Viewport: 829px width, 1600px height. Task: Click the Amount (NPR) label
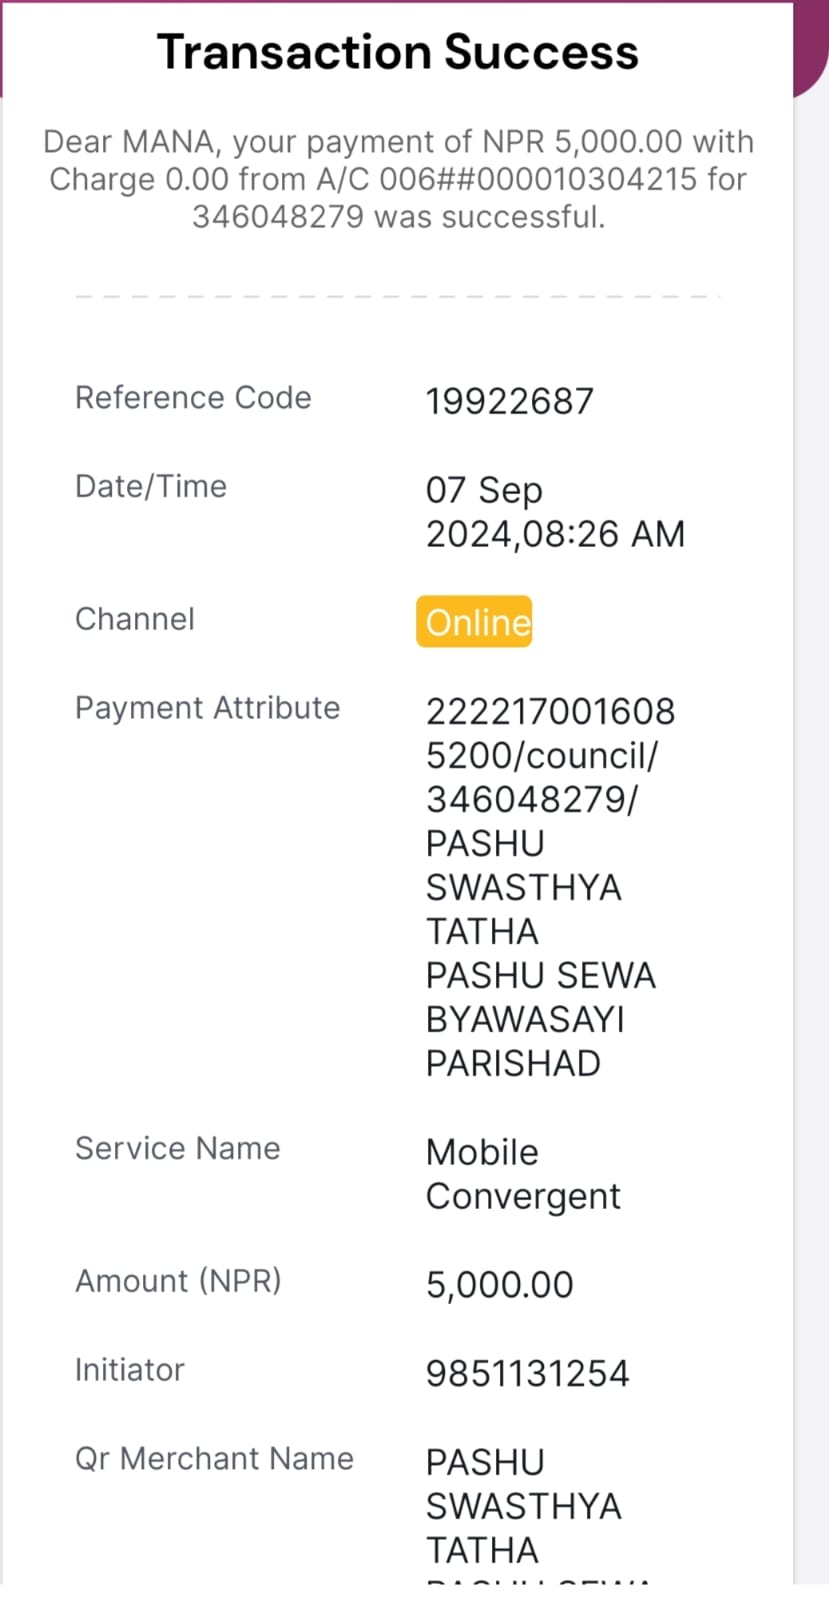(x=178, y=1281)
